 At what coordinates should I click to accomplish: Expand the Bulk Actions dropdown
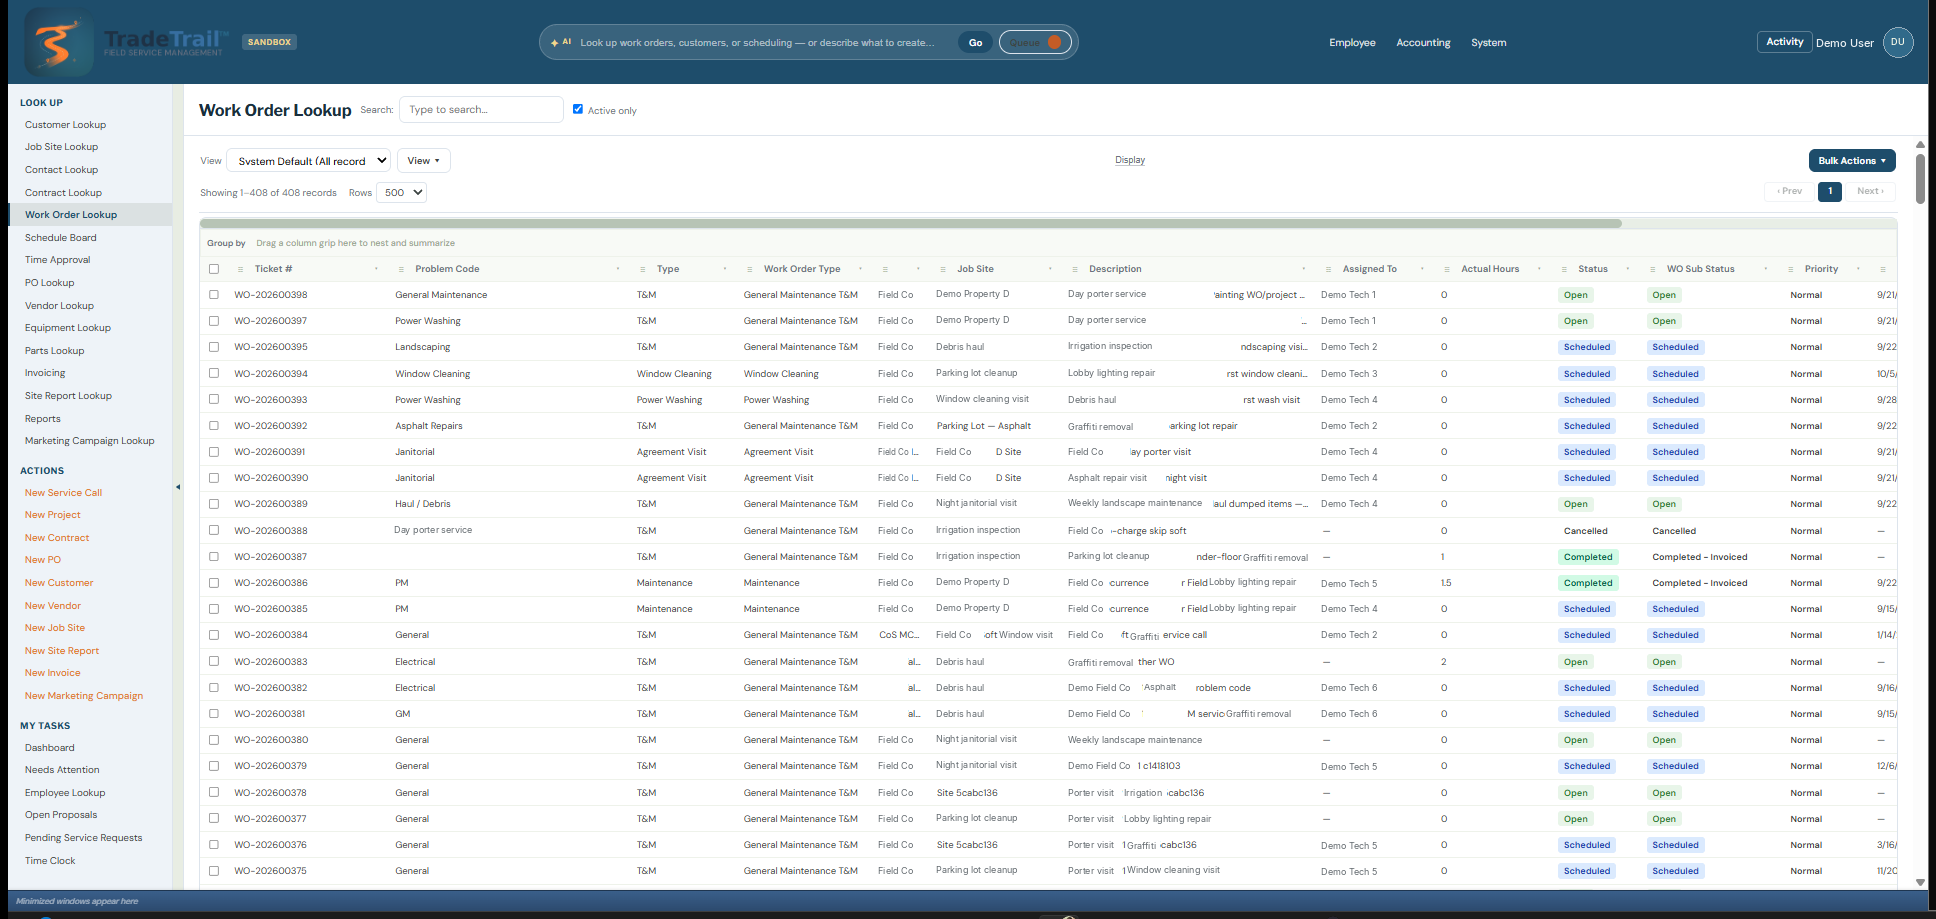1852,161
